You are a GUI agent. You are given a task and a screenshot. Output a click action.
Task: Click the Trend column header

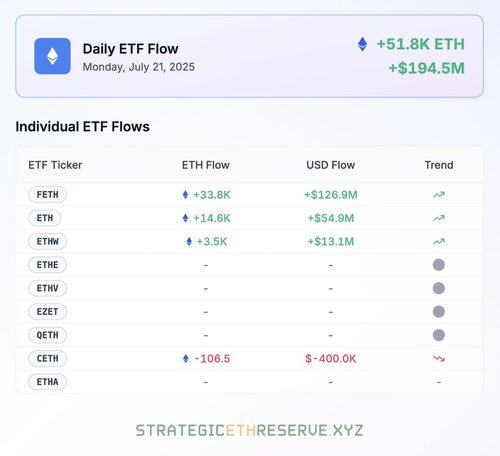pyautogui.click(x=439, y=165)
